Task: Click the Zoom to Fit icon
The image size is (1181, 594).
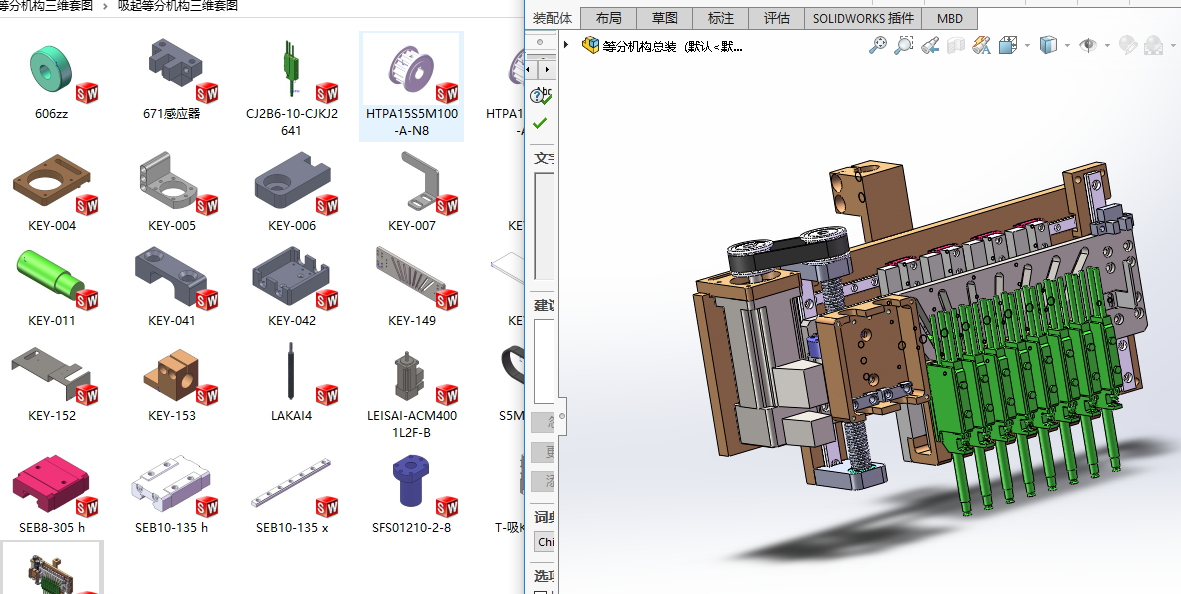Action: click(x=878, y=45)
